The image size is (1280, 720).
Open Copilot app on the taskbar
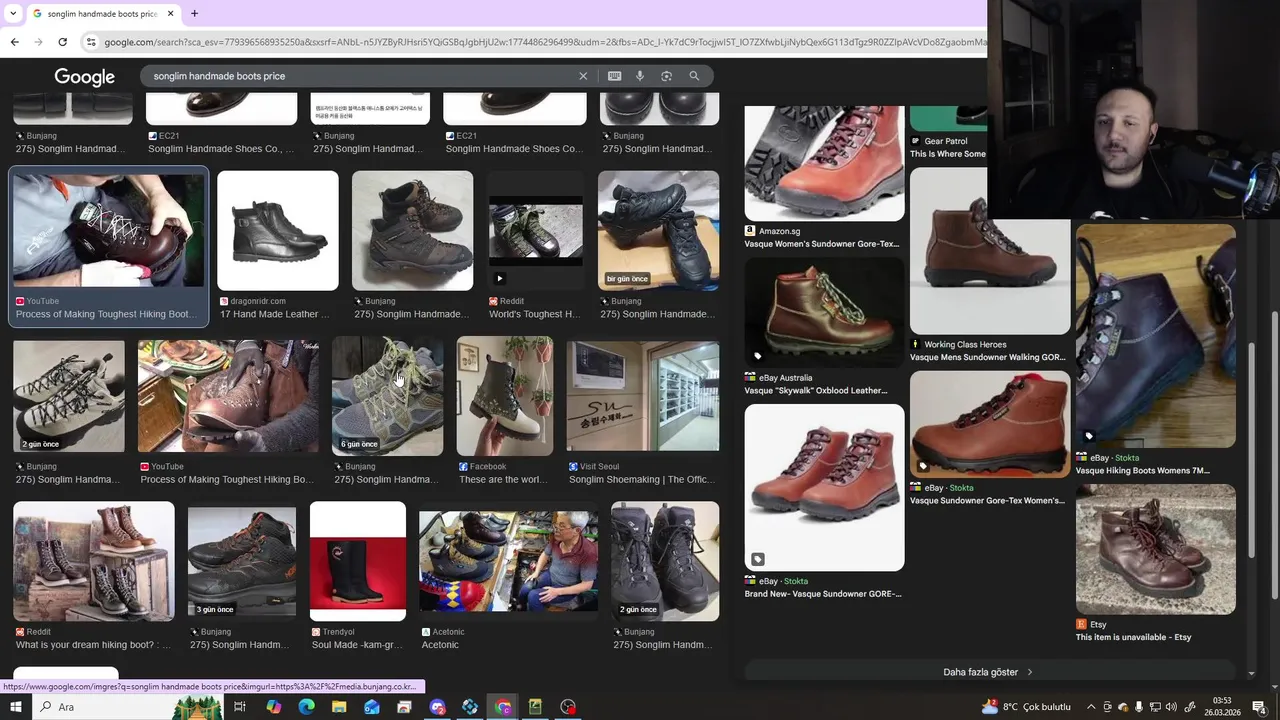tap(274, 707)
